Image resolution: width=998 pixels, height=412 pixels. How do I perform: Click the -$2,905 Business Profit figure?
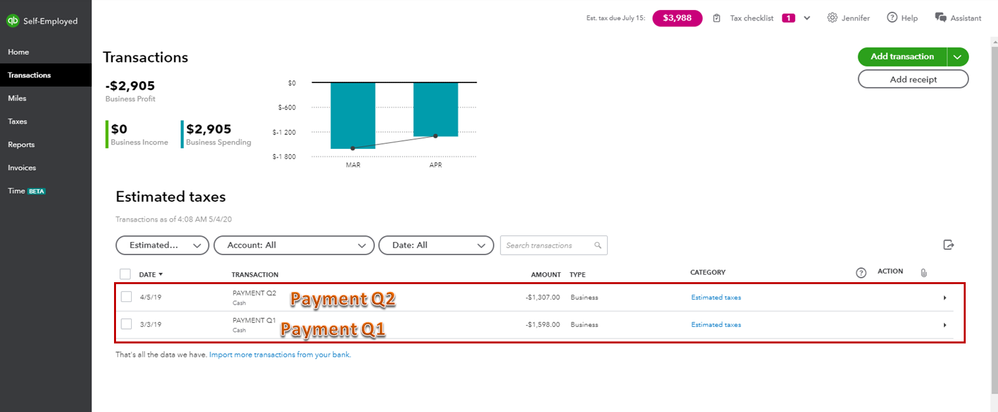[130, 86]
